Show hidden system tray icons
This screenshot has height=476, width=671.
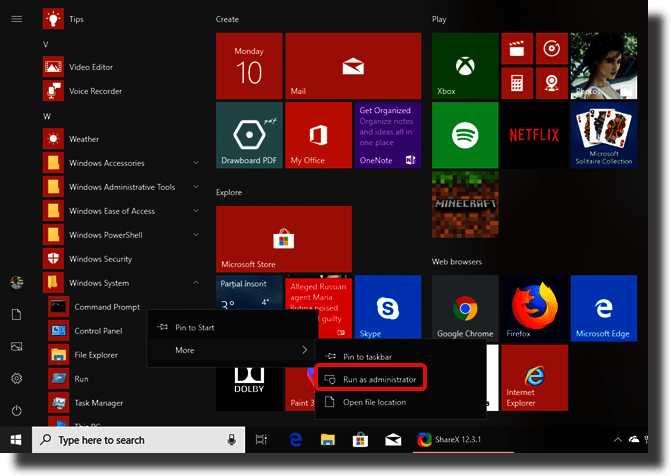click(x=618, y=440)
